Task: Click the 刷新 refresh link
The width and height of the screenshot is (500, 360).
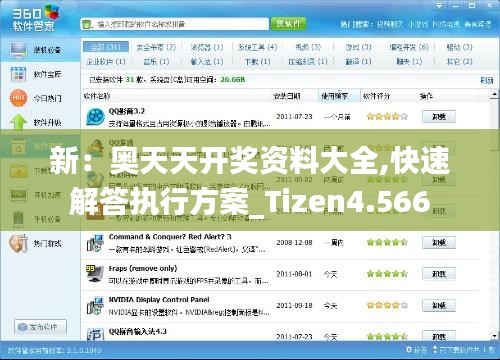Action: click(x=486, y=80)
